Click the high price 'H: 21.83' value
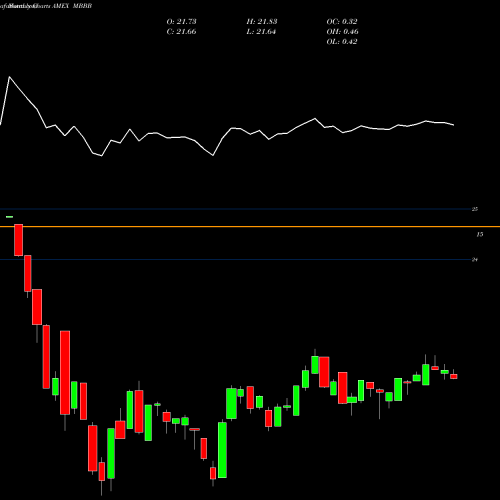 pyautogui.click(x=262, y=21)
